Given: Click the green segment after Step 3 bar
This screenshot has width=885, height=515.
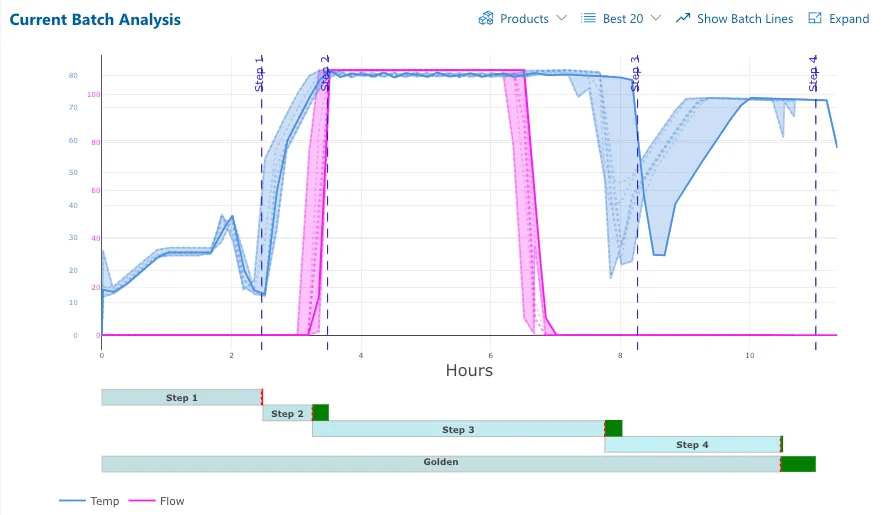Looking at the screenshot, I should coord(614,429).
